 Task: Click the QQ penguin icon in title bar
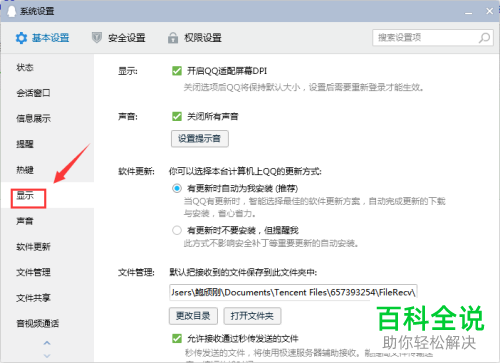click(x=12, y=11)
